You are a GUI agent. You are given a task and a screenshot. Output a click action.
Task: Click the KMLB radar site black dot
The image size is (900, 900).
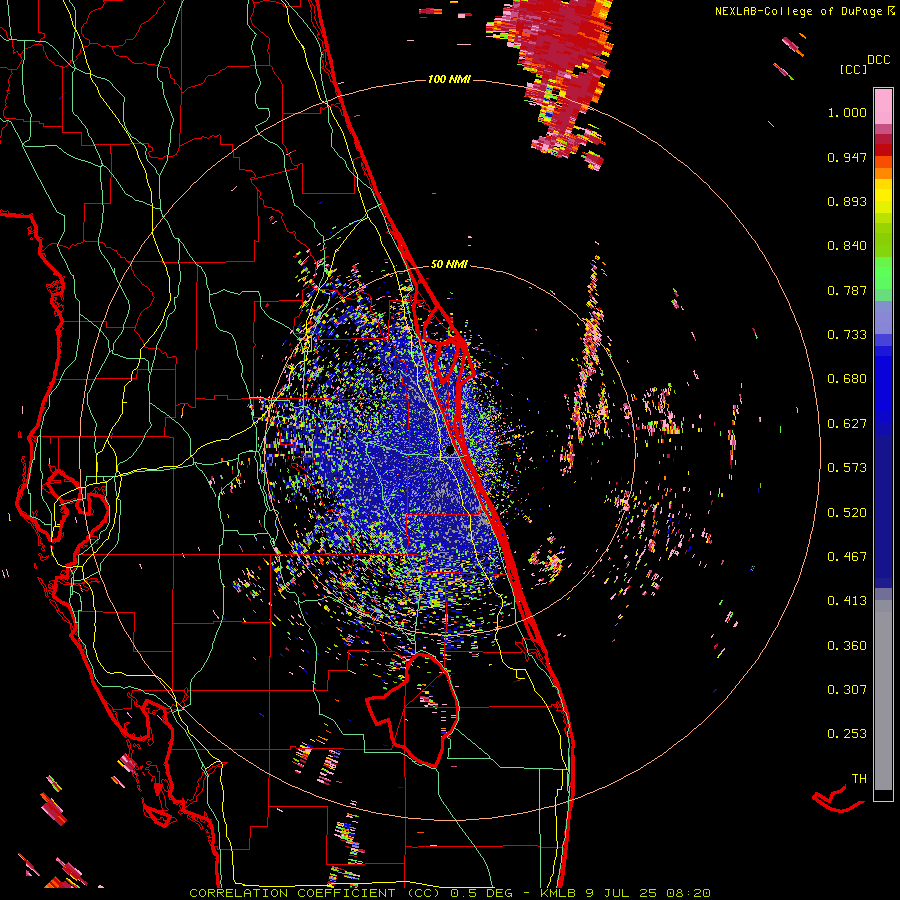451,451
